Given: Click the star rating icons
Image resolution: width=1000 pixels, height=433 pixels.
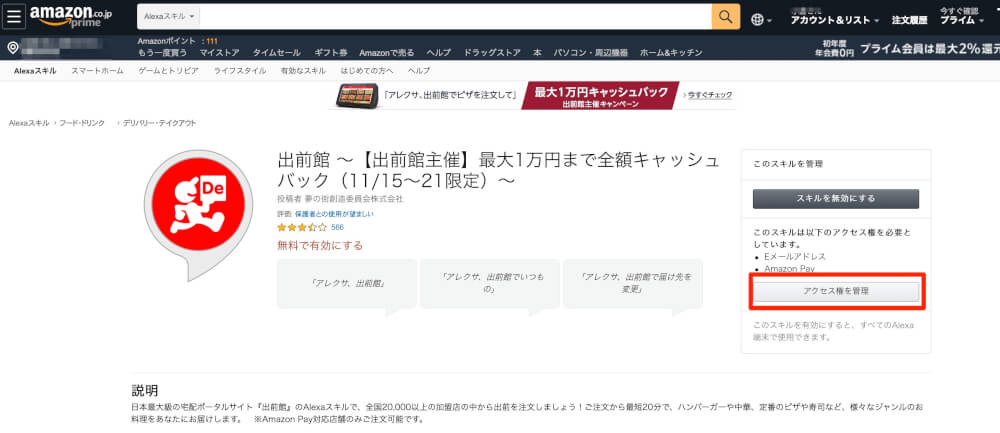Looking at the screenshot, I should coord(302,227).
